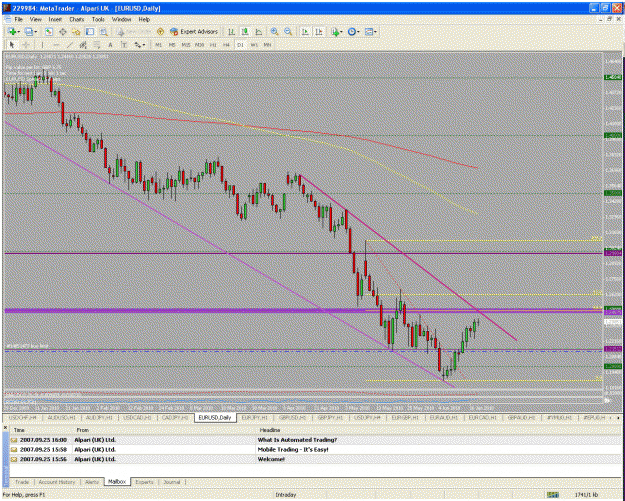Expand the Templates dropdown arrow

(x=375, y=31)
